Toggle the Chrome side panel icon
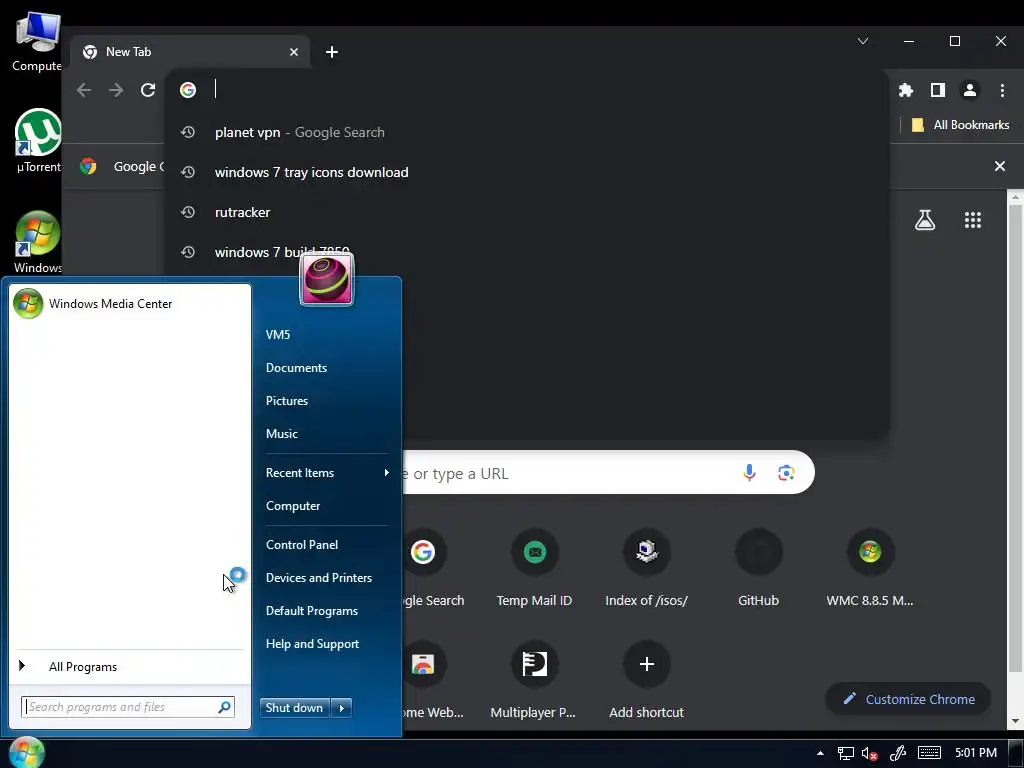This screenshot has height=768, width=1024. [x=938, y=90]
